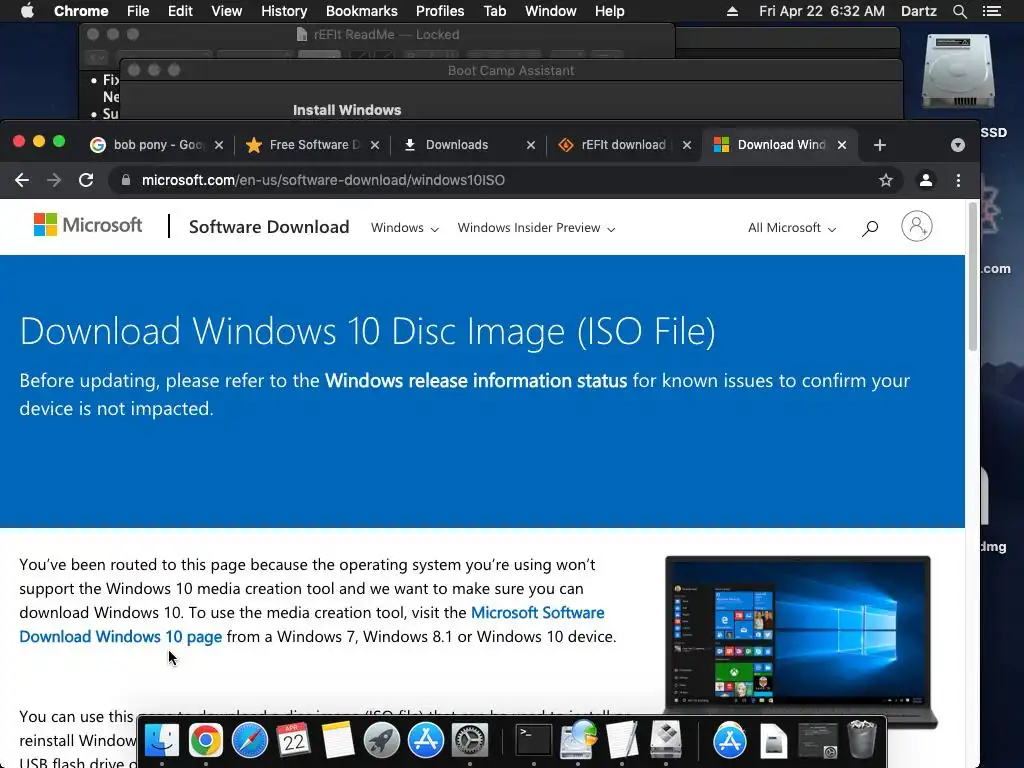1024x768 pixels.
Task: Go back with the browser back arrow
Action: (22, 180)
